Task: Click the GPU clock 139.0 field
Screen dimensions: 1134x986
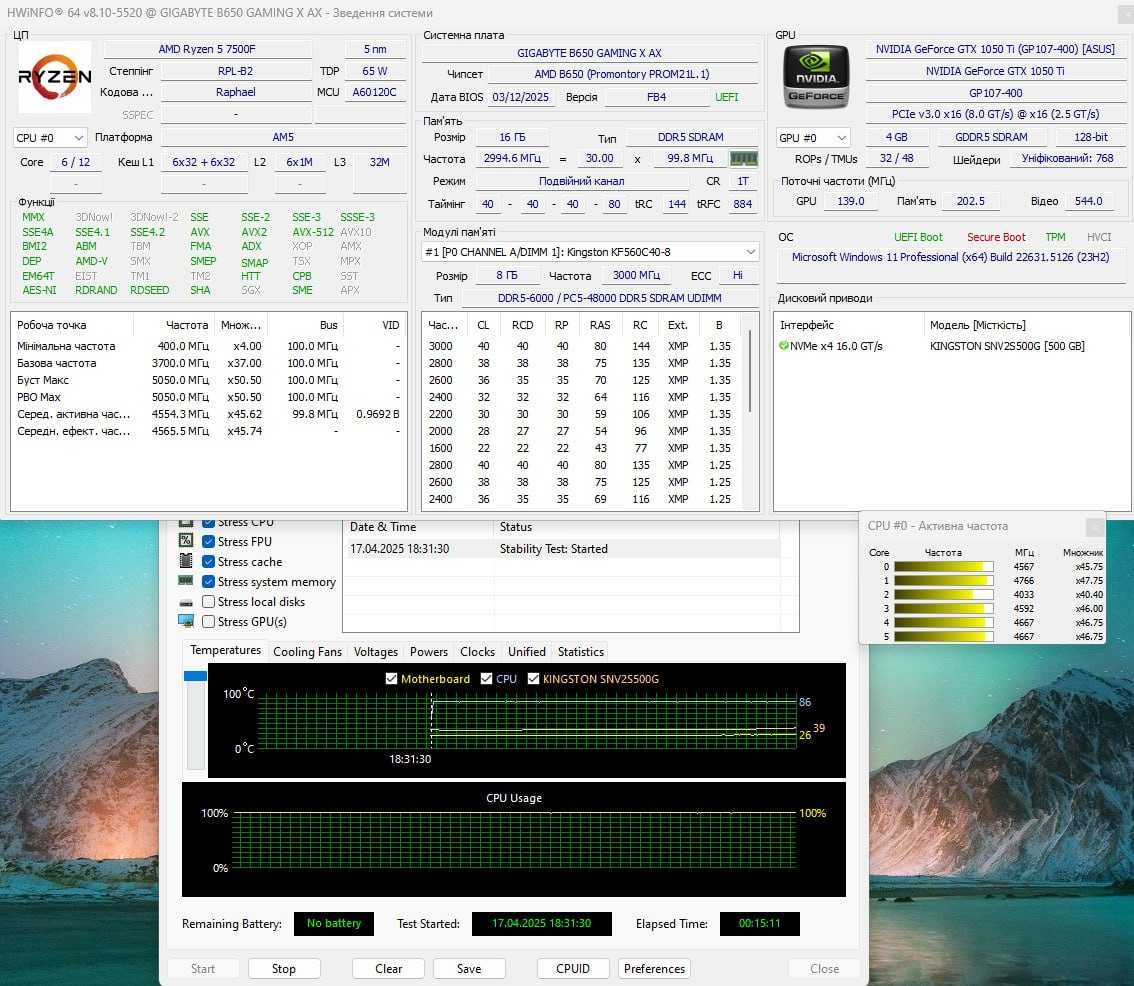Action: point(850,201)
